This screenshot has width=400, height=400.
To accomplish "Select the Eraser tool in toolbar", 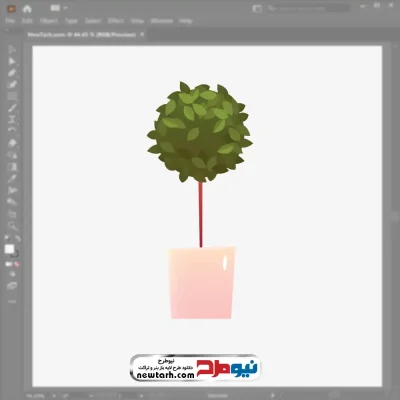I will [12, 143].
